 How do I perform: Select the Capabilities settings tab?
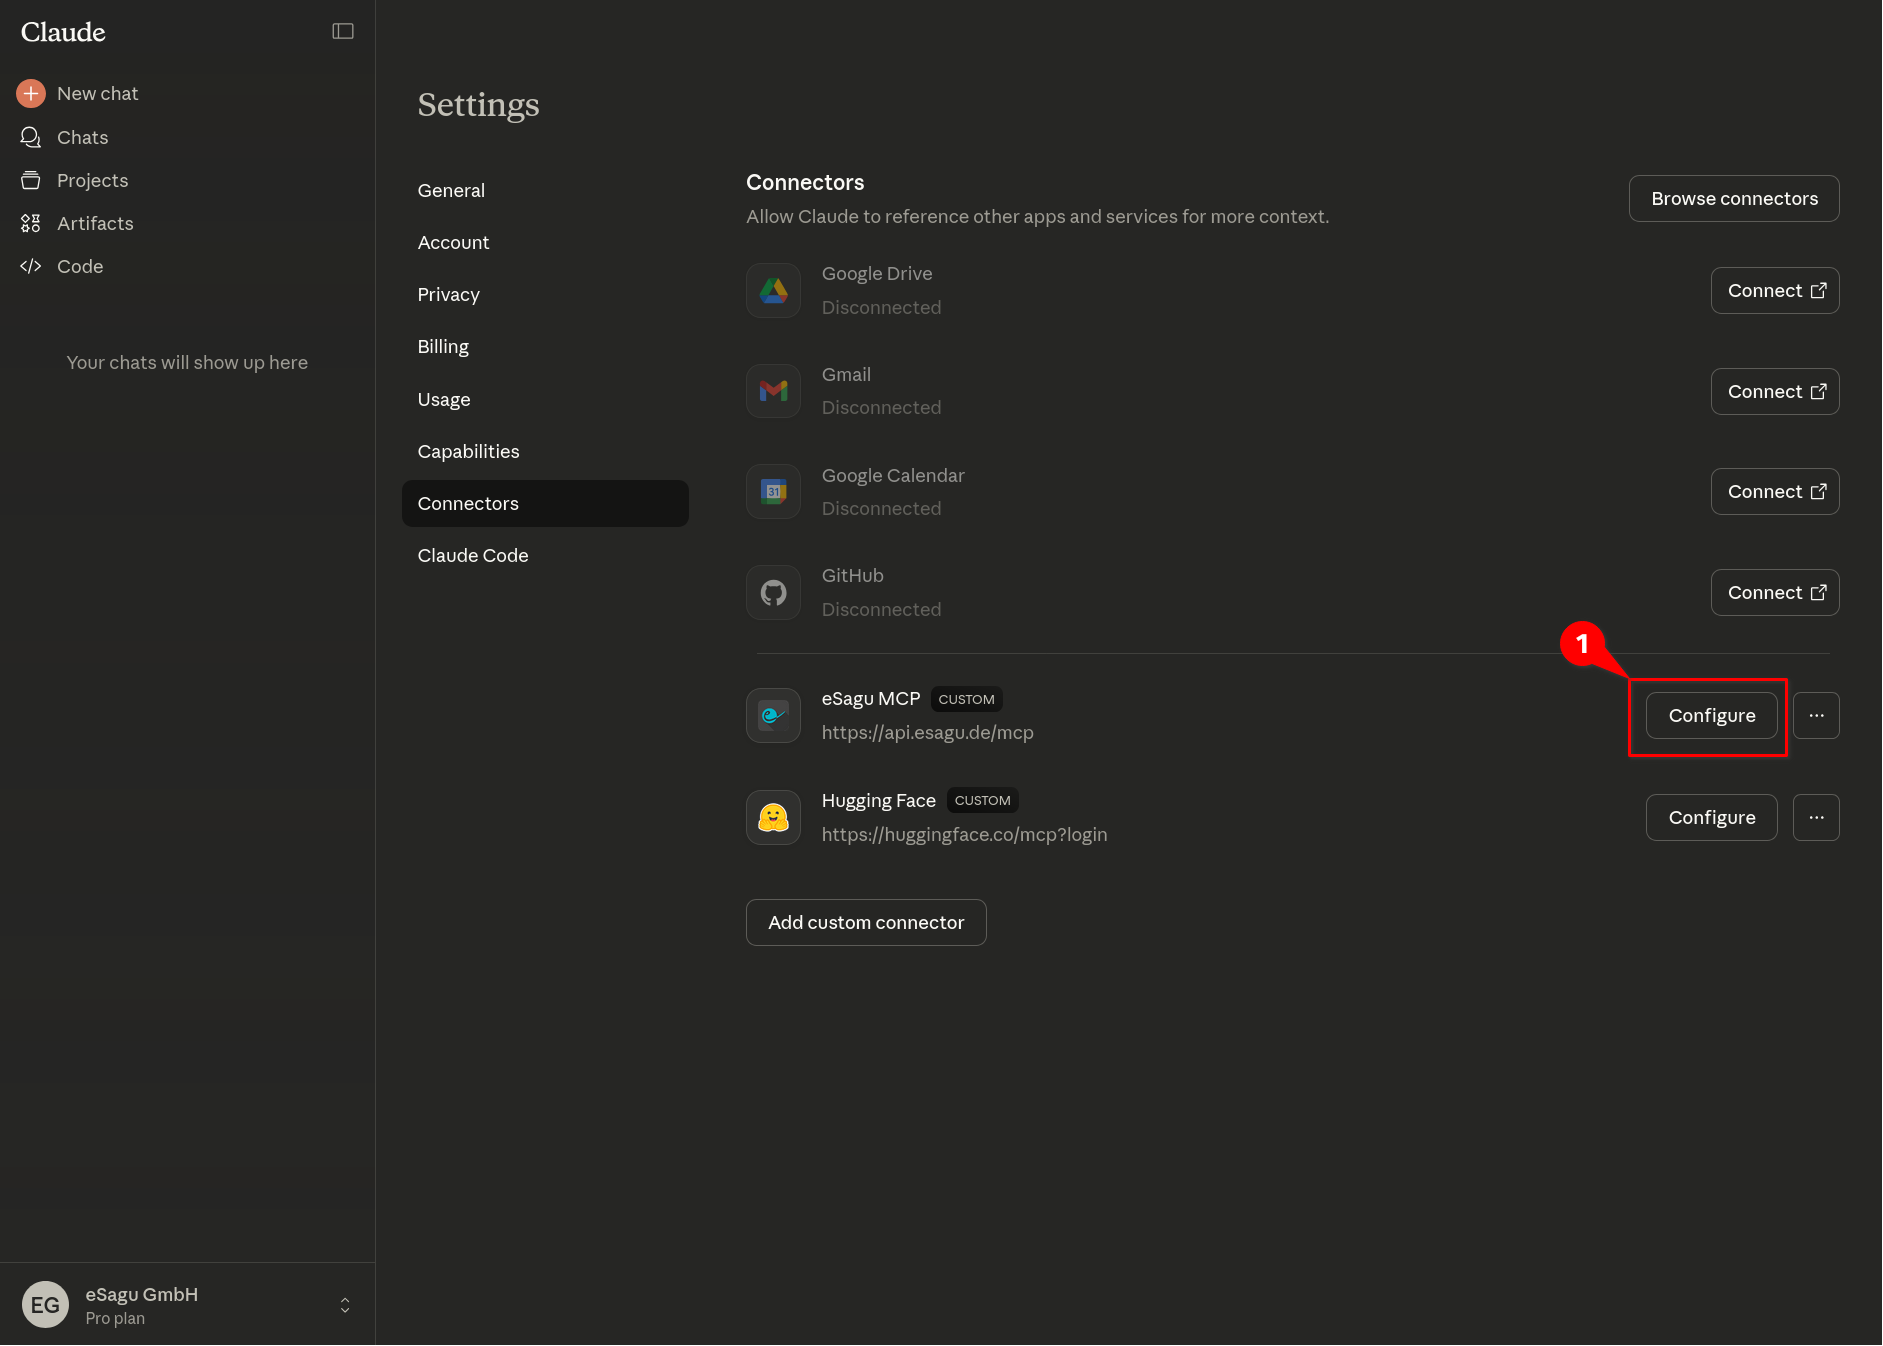(468, 451)
